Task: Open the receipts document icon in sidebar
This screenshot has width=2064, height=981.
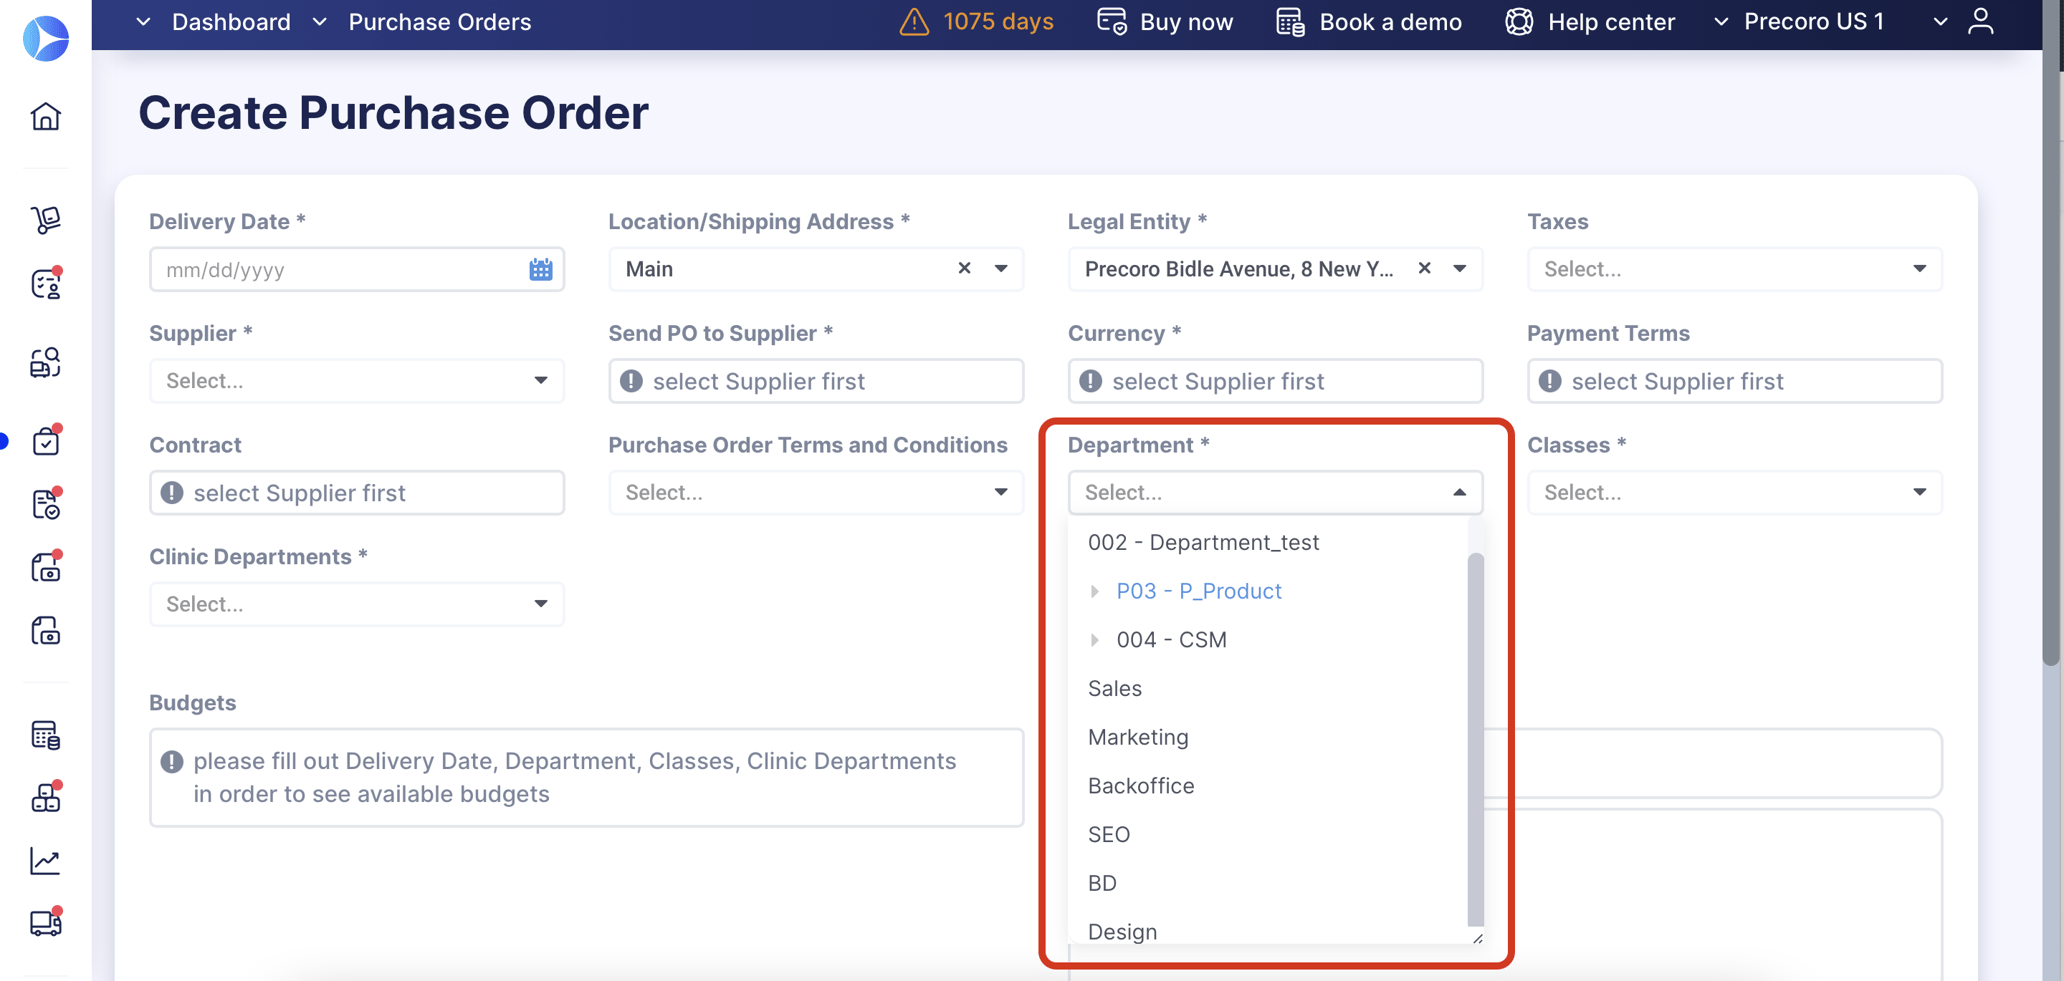Action: pyautogui.click(x=46, y=505)
